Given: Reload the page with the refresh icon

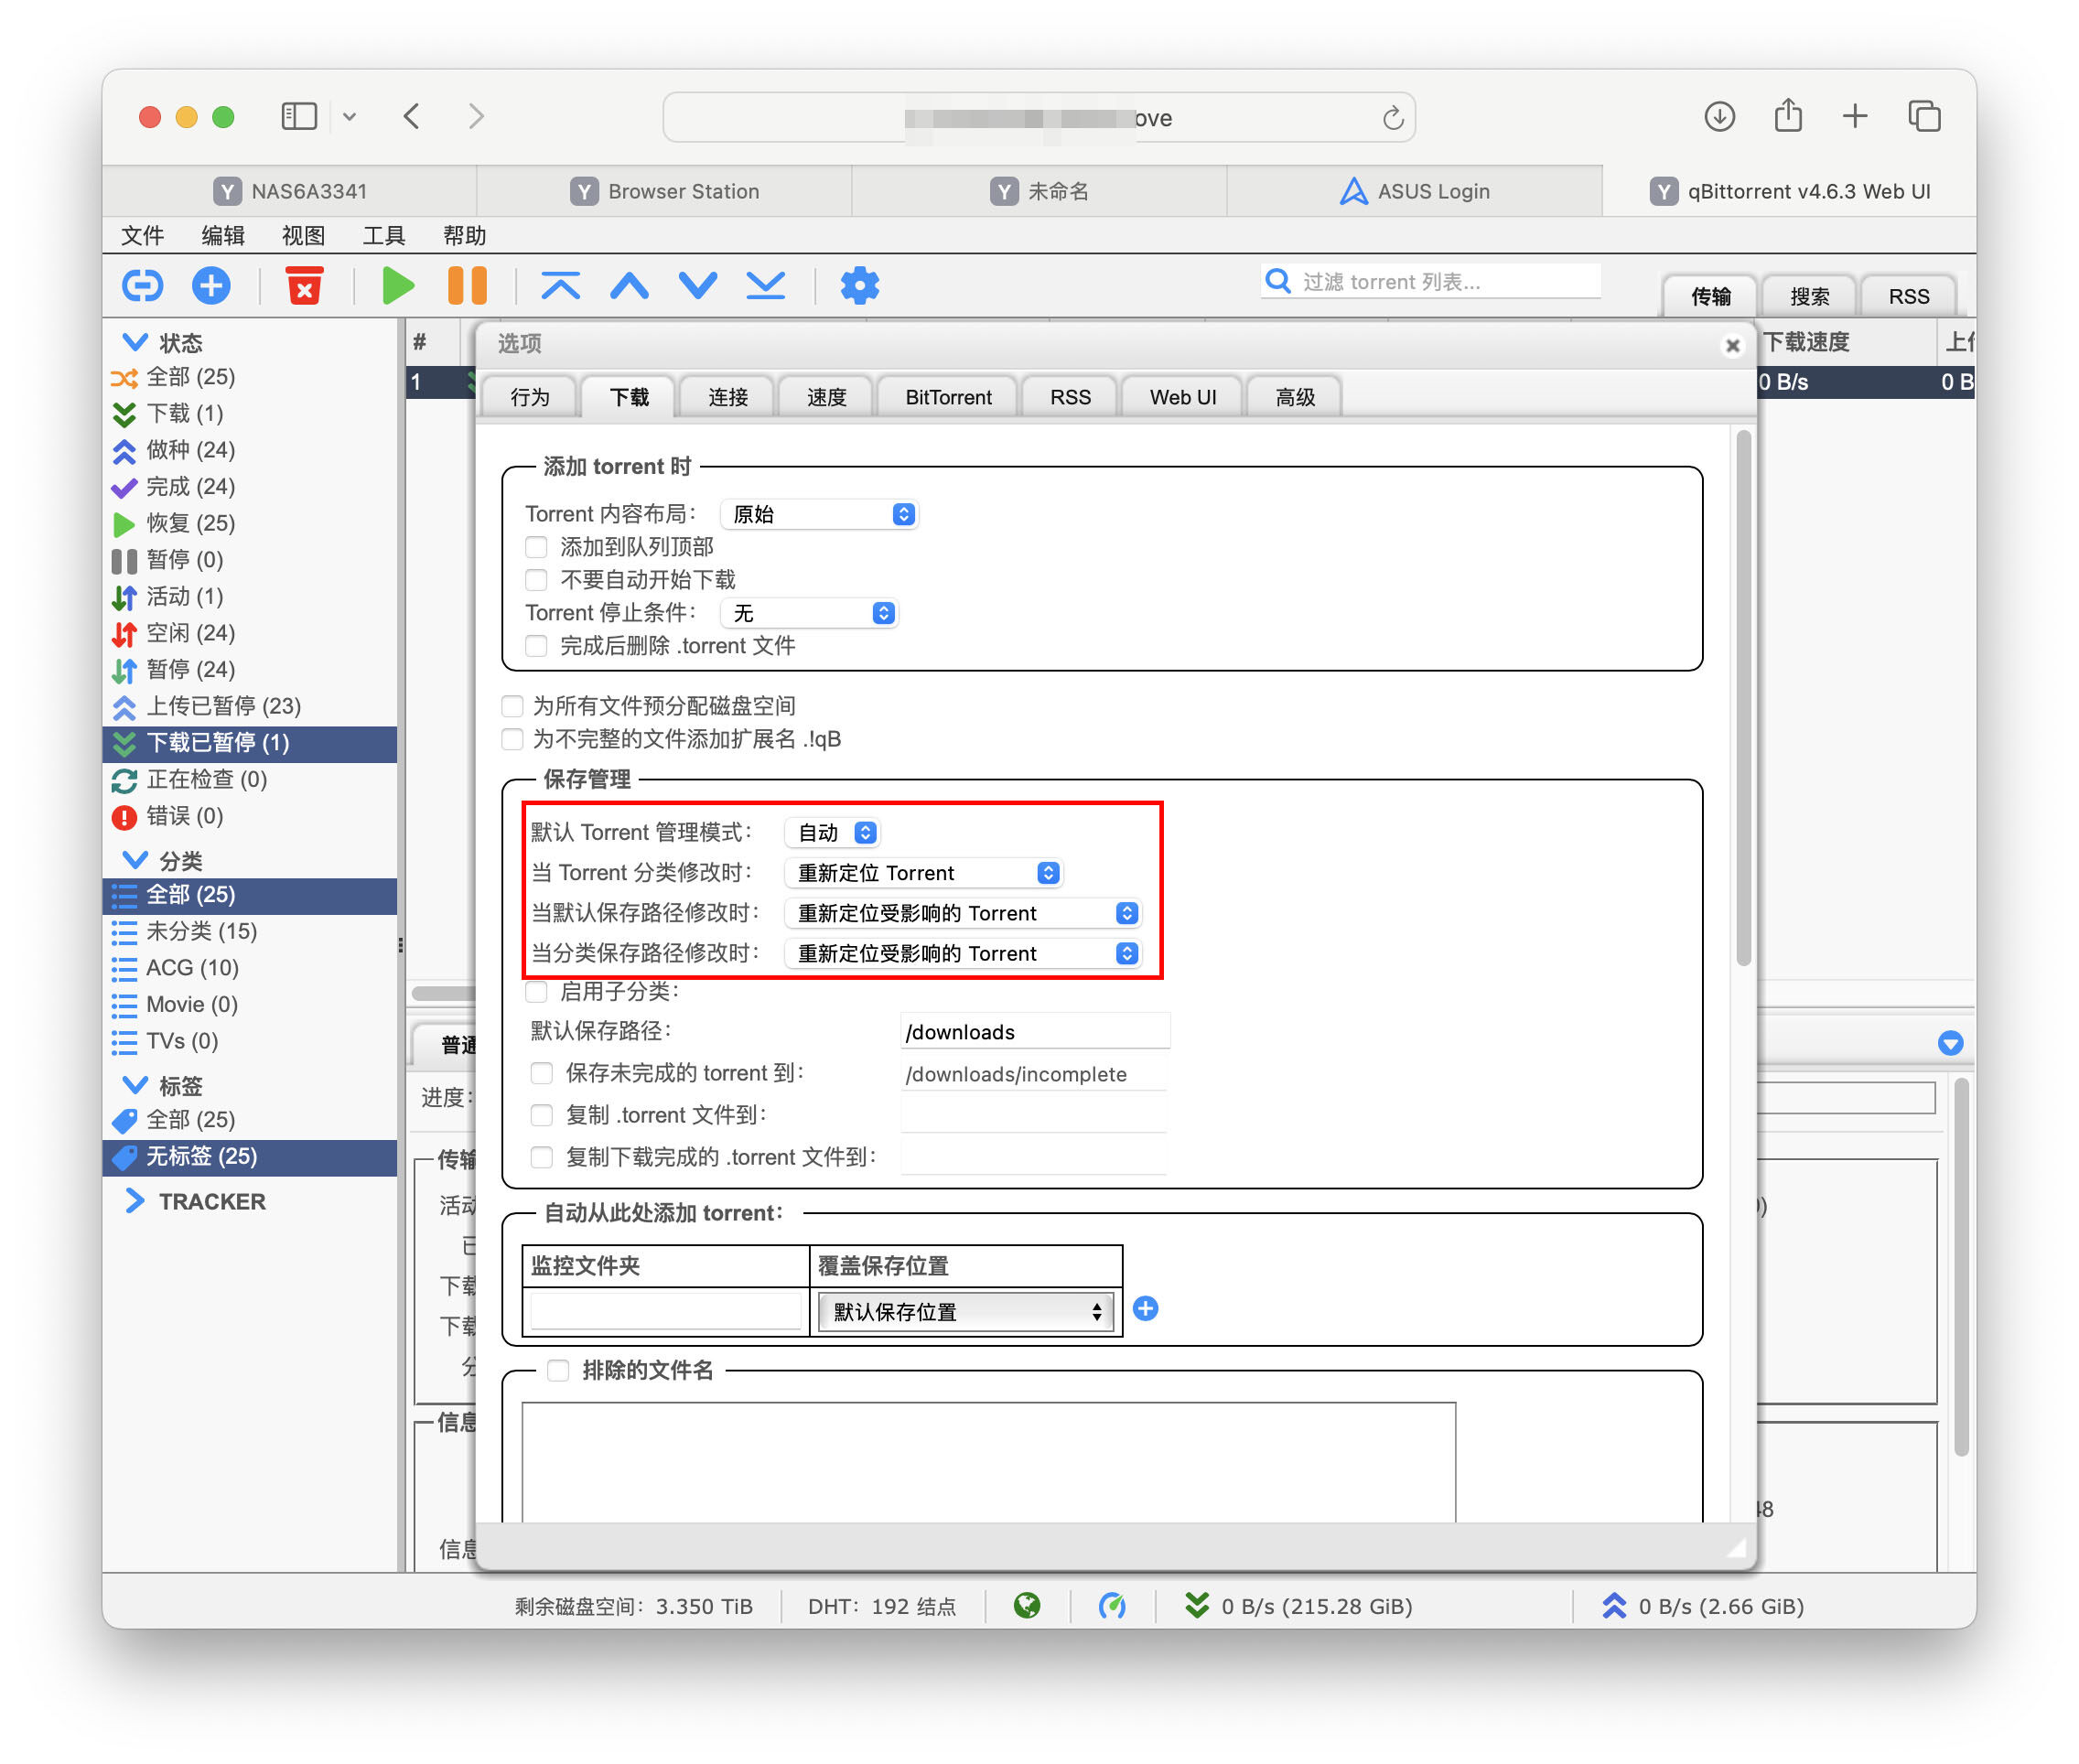Looking at the screenshot, I should point(1392,118).
